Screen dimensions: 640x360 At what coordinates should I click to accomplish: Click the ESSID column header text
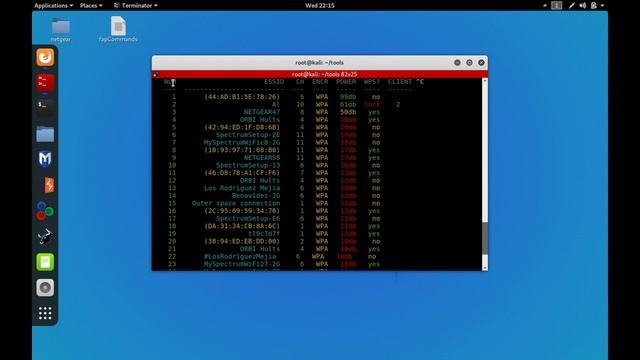pos(274,82)
